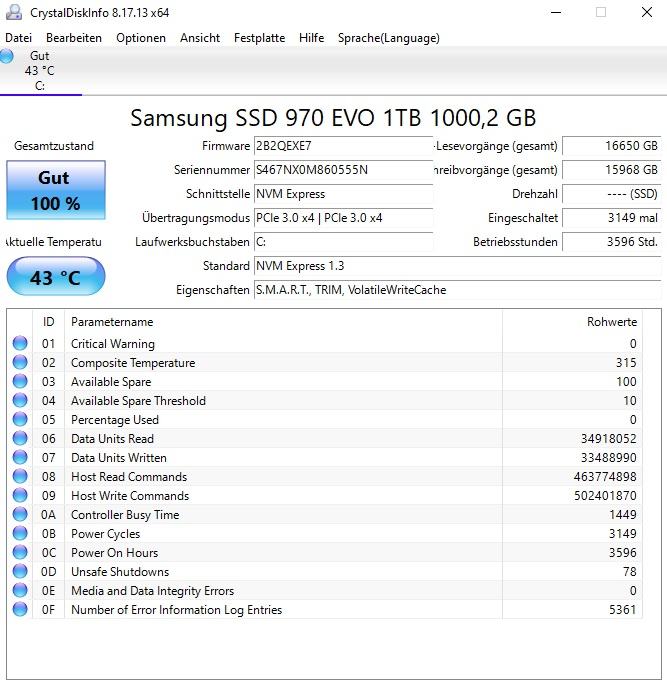Viewport: 667px width, 686px height.
Task: Click raw value 5361 for Error Log Entries
Action: [x=623, y=610]
